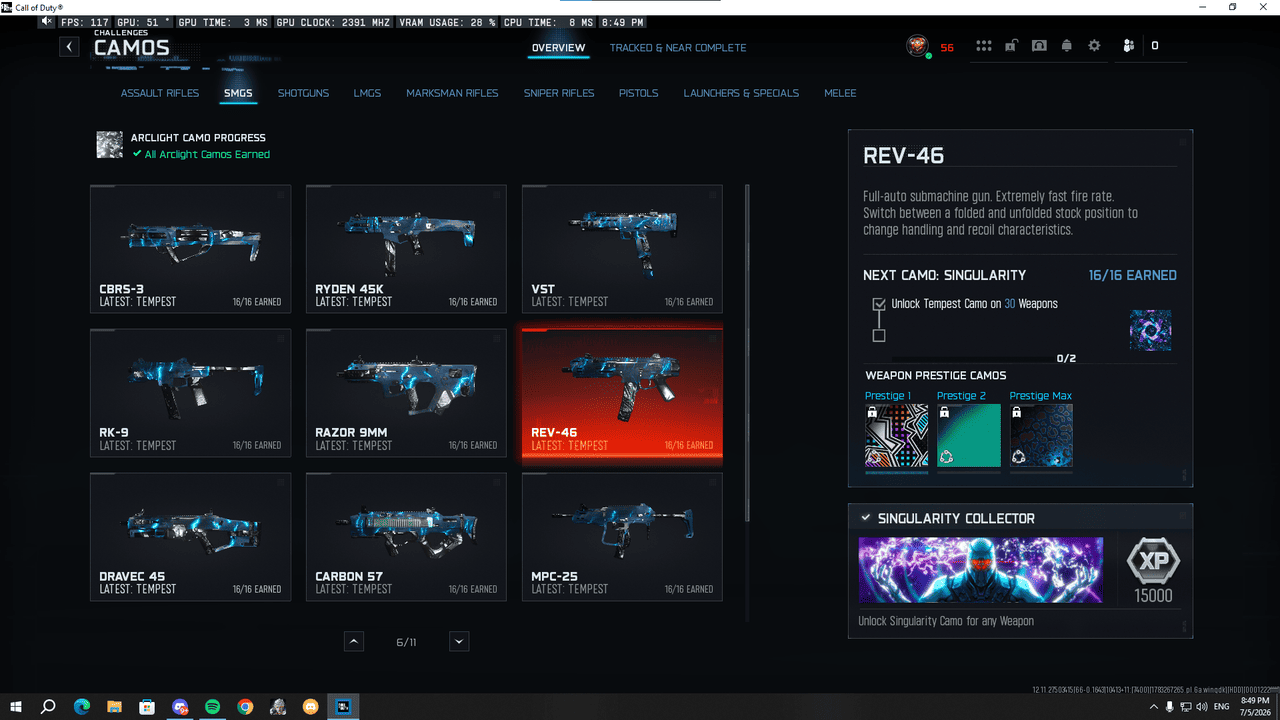Screen dimensions: 1280x720
Task: Open Windows Start menu
Action: point(15,707)
